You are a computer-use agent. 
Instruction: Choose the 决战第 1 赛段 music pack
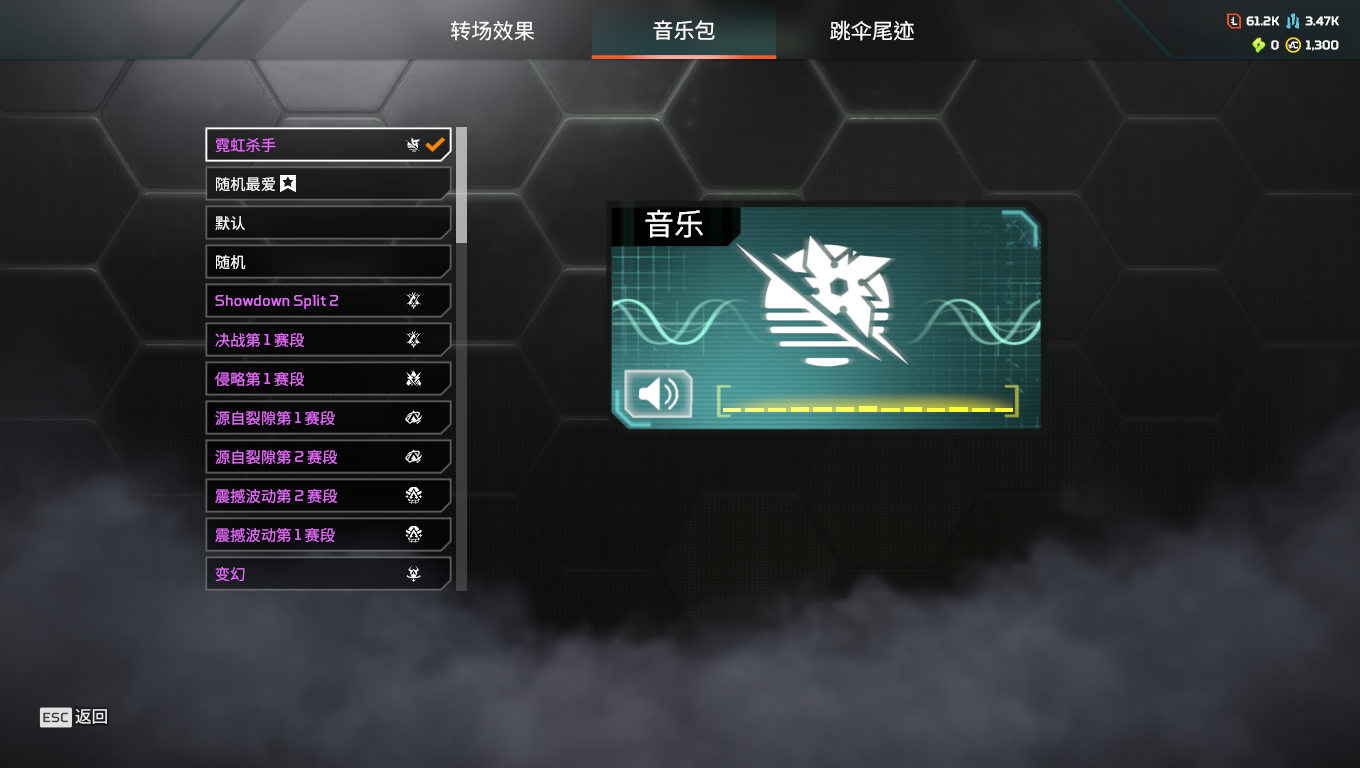pyautogui.click(x=329, y=340)
